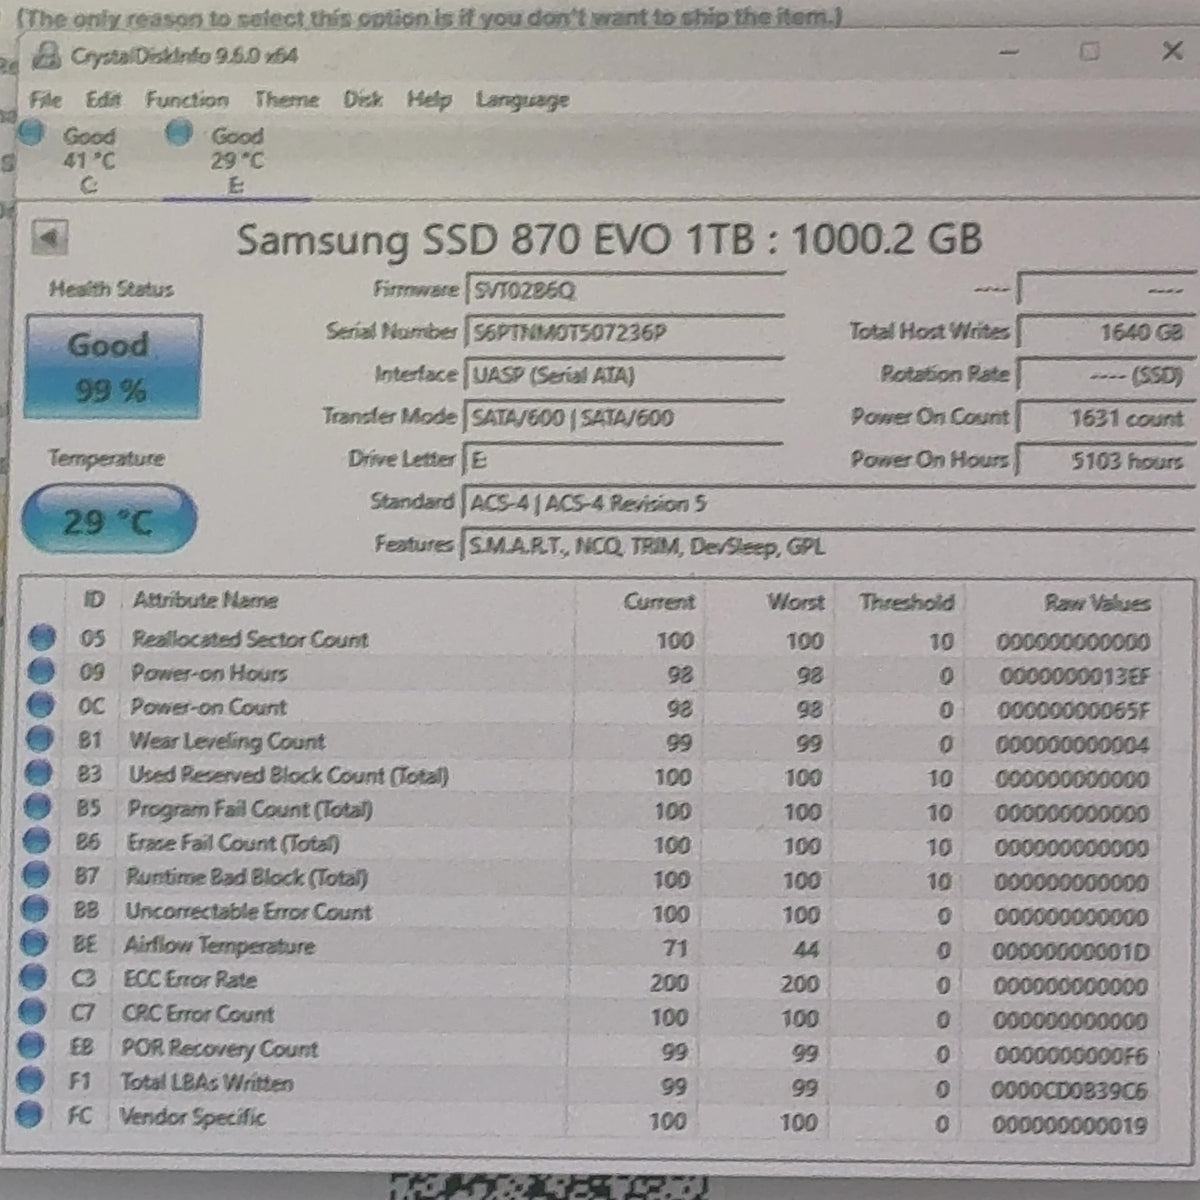Click status dot for Reallocated Sector Count
Viewport: 1200px width, 1200px height.
click(x=41, y=637)
